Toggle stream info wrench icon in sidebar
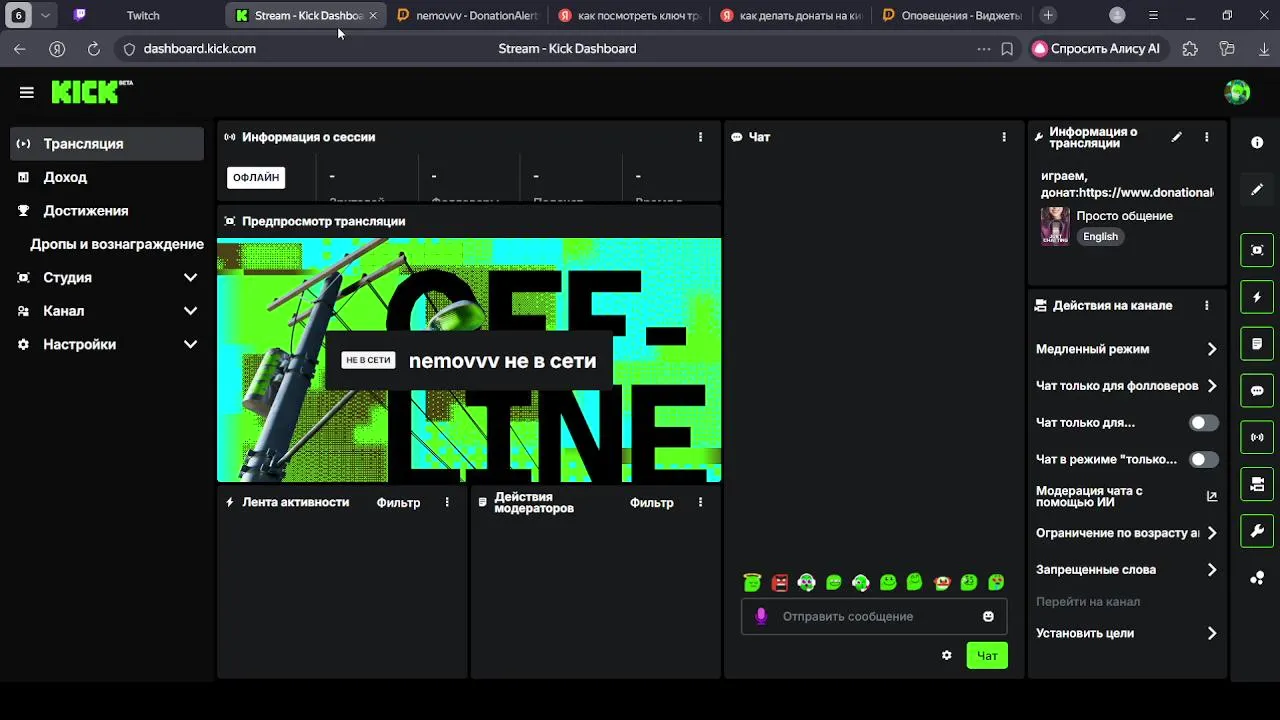The height and width of the screenshot is (720, 1280). [1257, 531]
